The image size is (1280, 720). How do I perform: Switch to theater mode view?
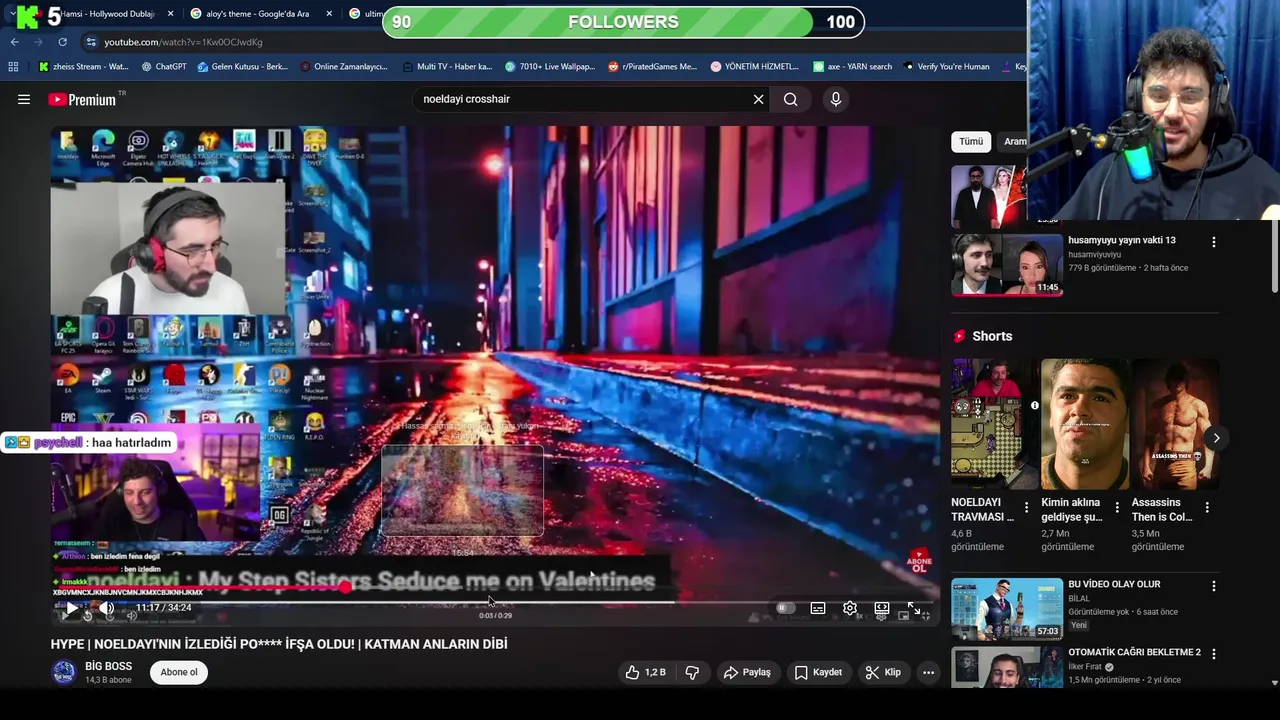[882, 607]
